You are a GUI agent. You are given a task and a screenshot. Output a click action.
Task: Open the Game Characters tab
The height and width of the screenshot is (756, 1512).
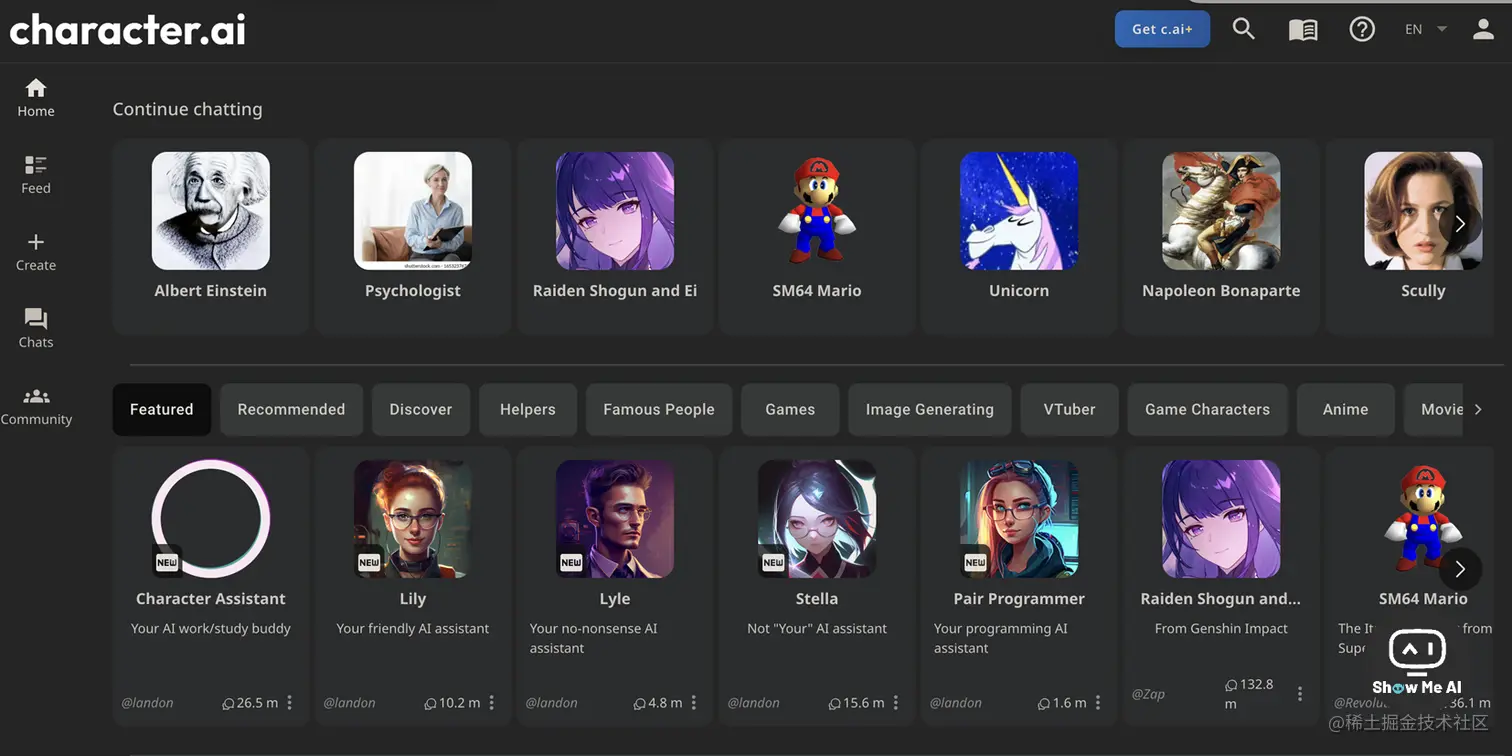click(1208, 409)
